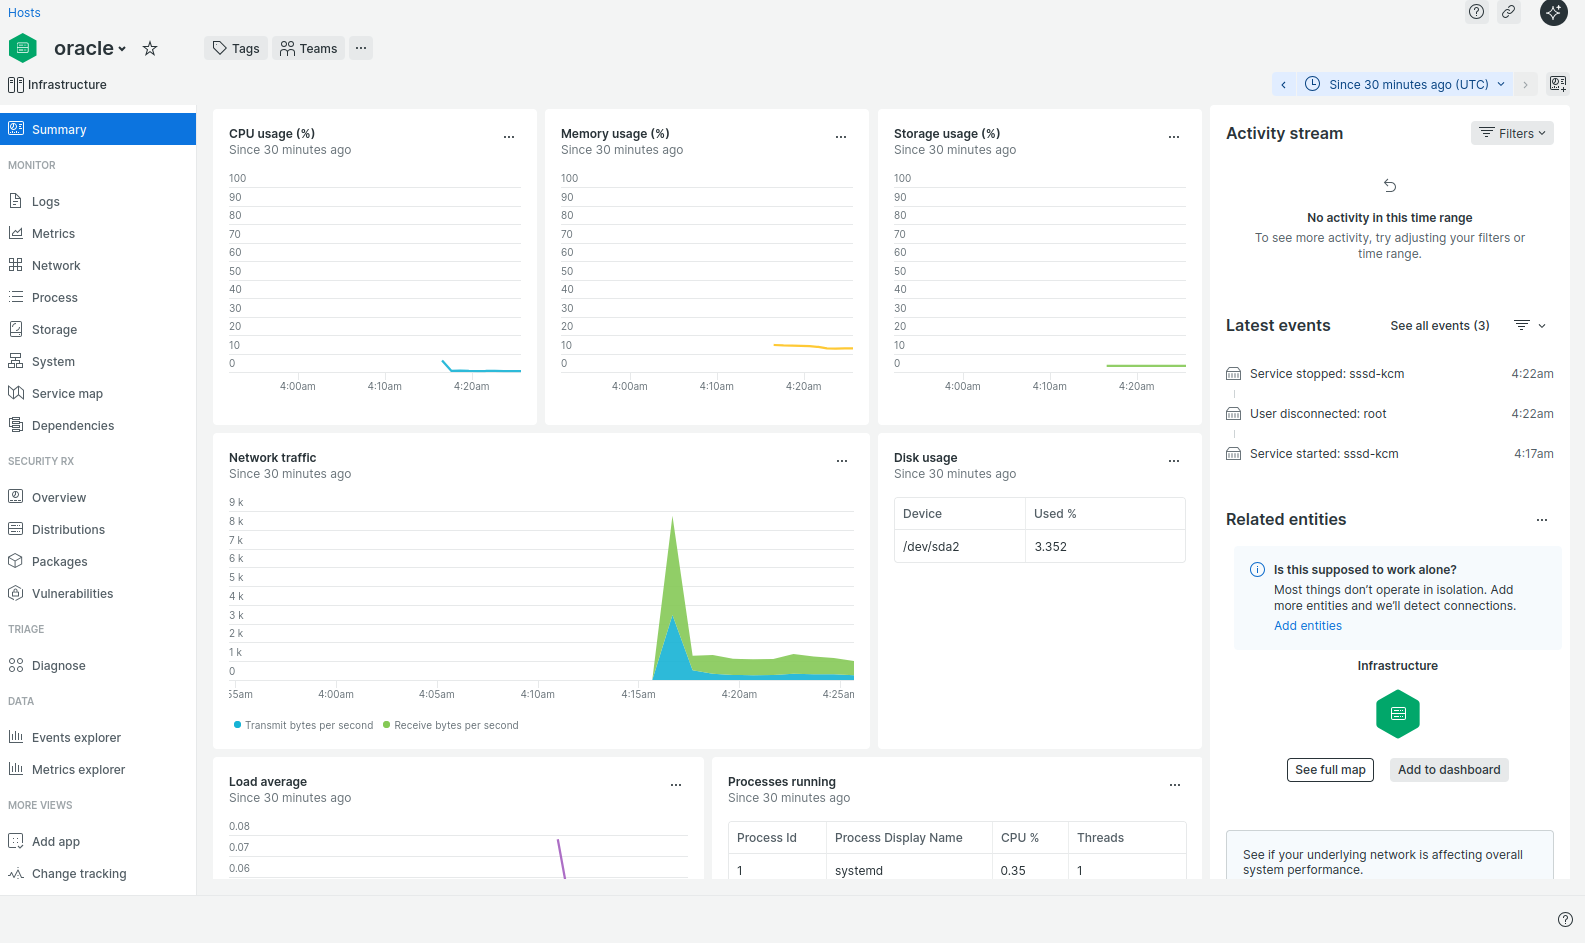Click the Add entities link
Viewport: 1585px width, 943px height.
click(x=1307, y=626)
